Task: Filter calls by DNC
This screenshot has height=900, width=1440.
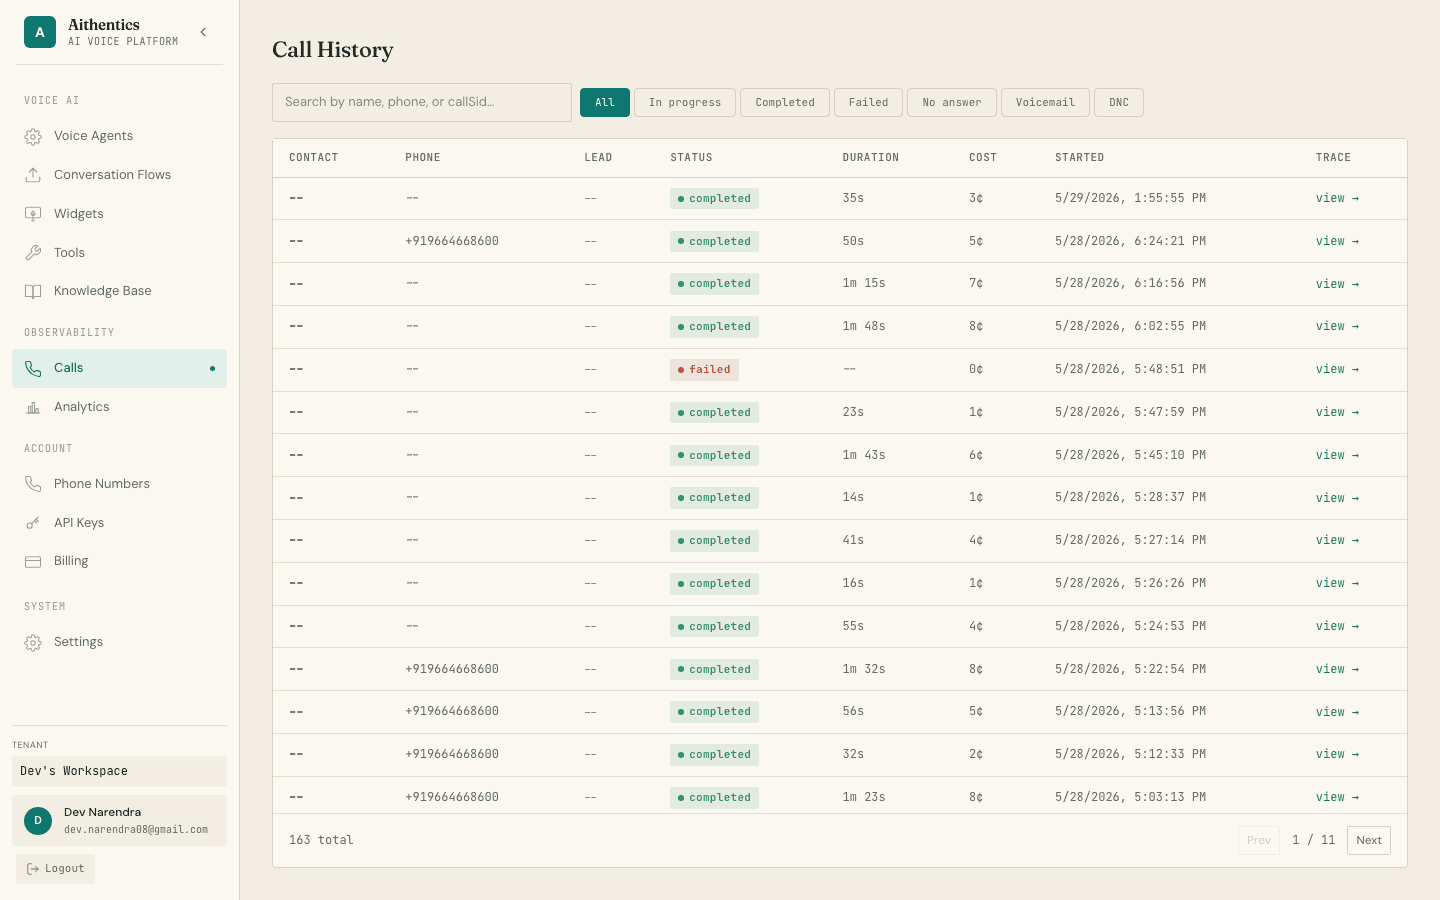Action: coord(1119,102)
